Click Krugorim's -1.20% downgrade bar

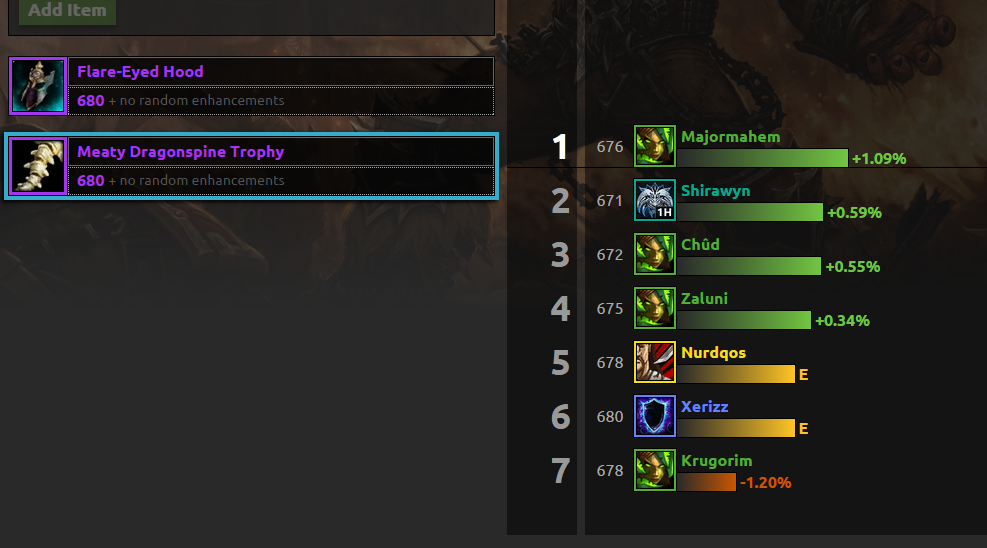706,482
